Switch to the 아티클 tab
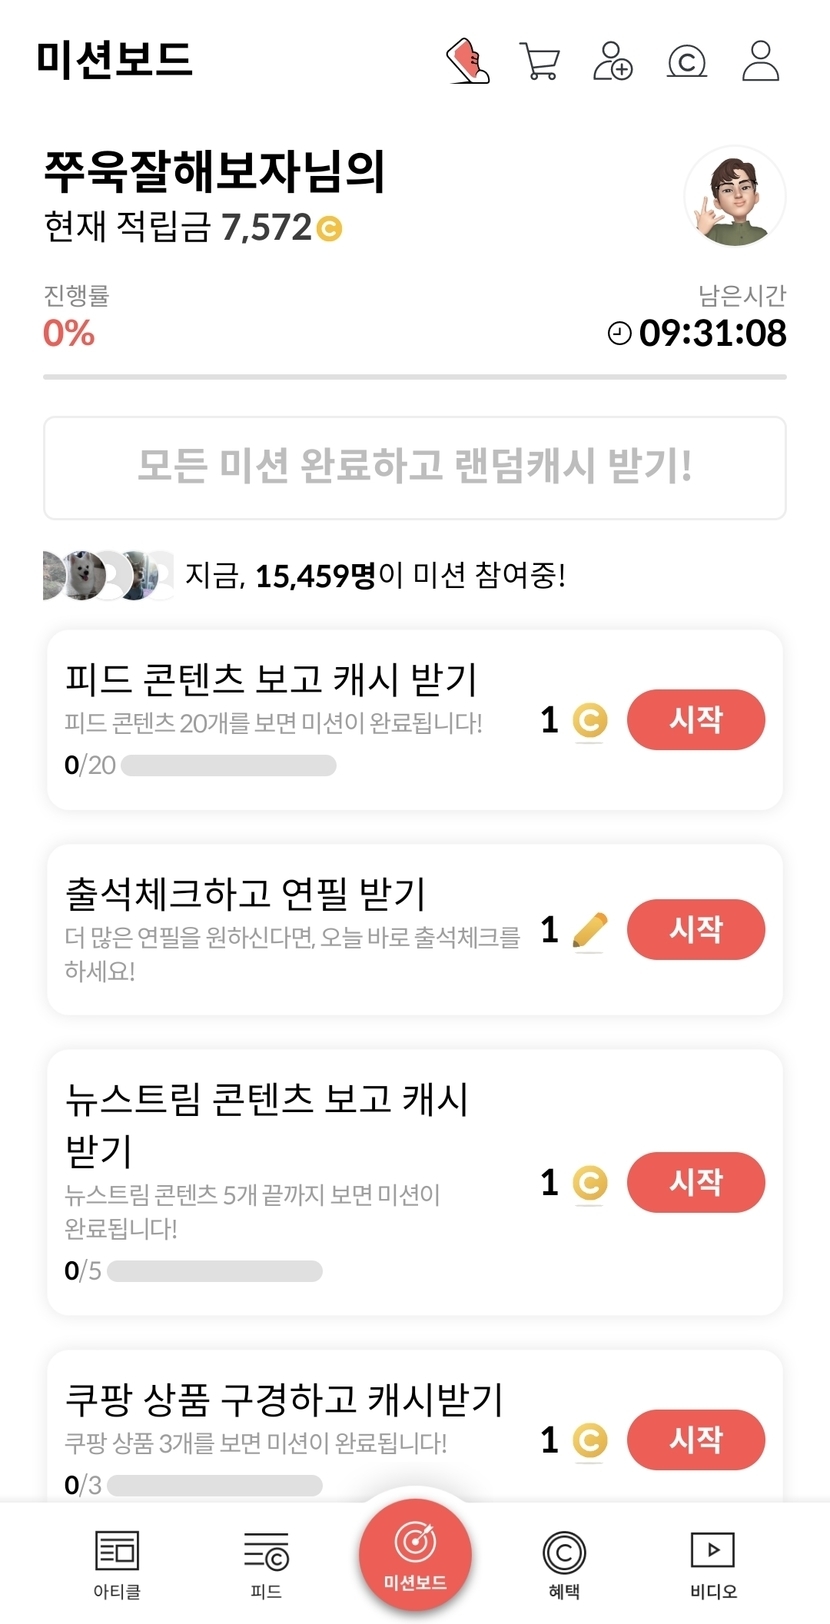 coord(117,1564)
